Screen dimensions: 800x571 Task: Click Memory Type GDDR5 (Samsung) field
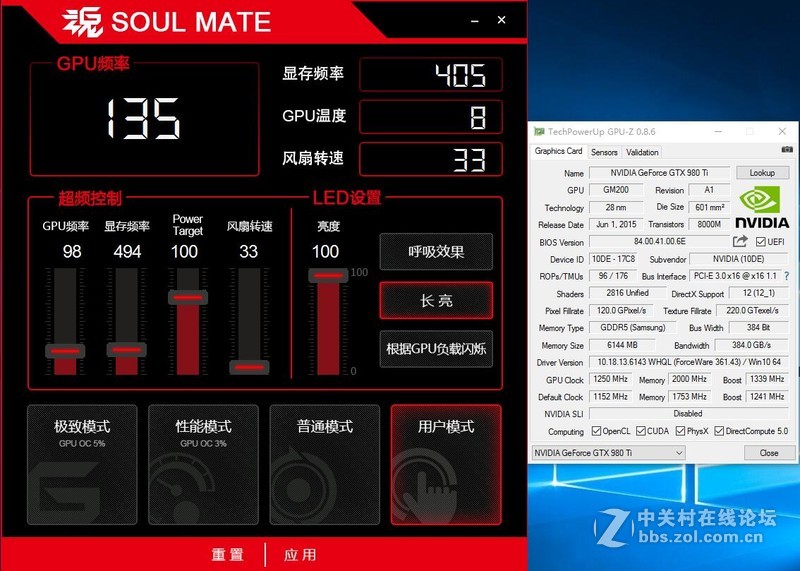(633, 328)
